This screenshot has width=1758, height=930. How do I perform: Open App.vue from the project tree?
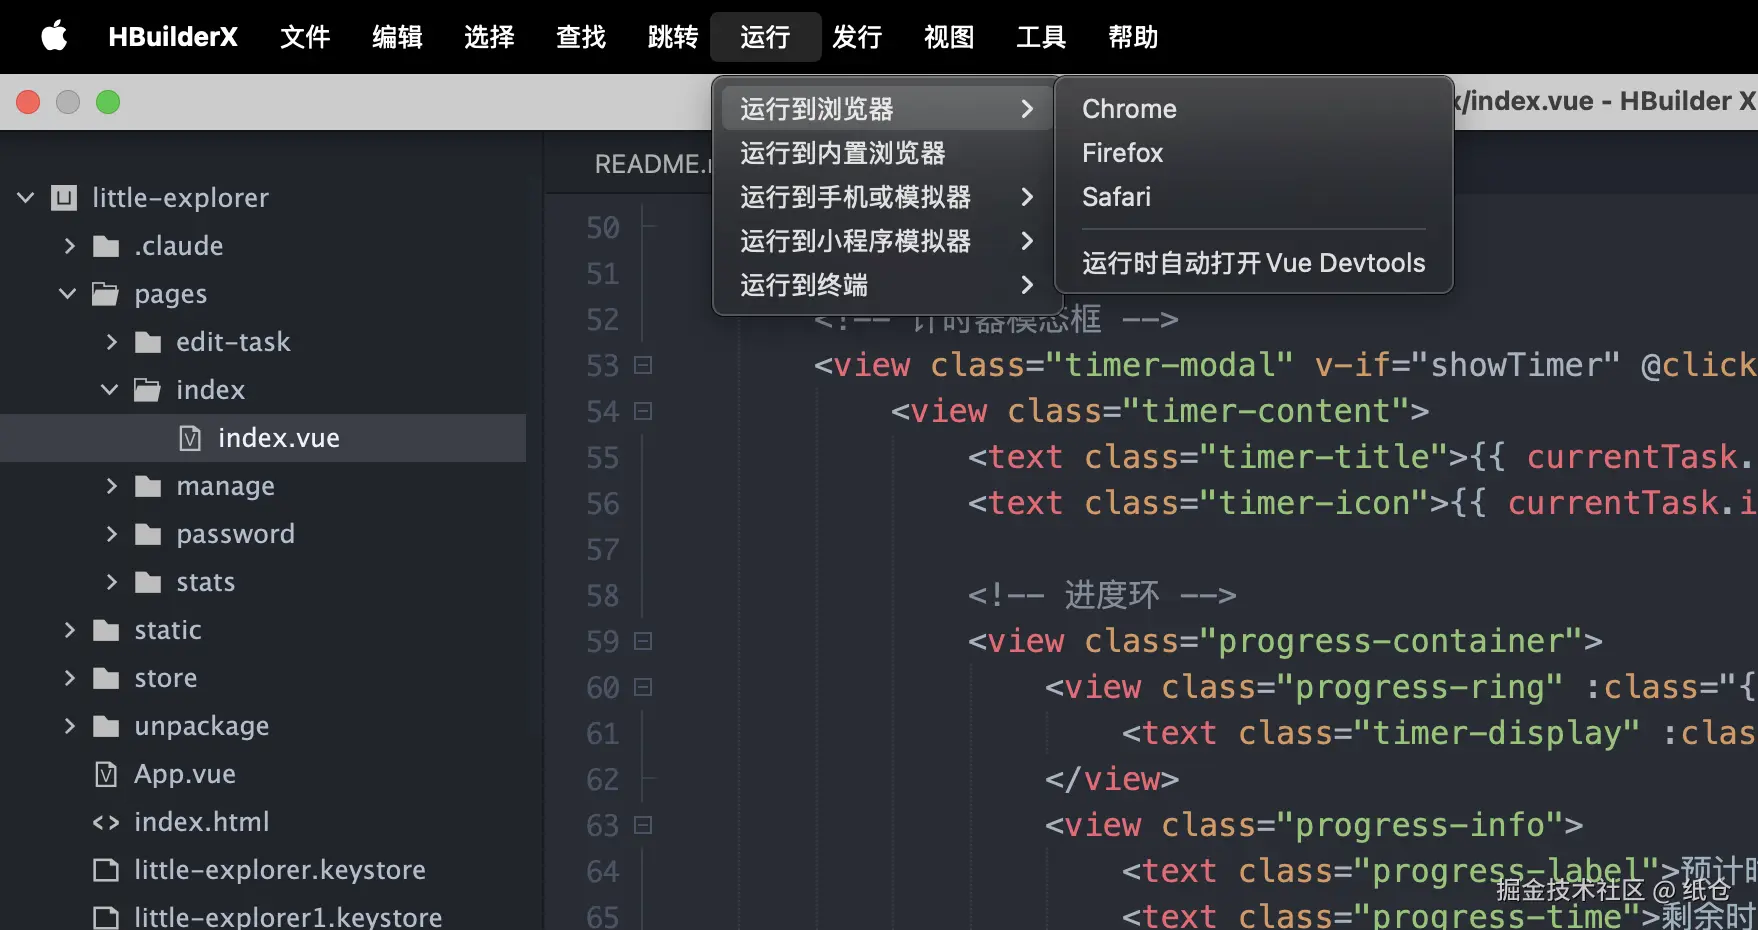(x=185, y=774)
